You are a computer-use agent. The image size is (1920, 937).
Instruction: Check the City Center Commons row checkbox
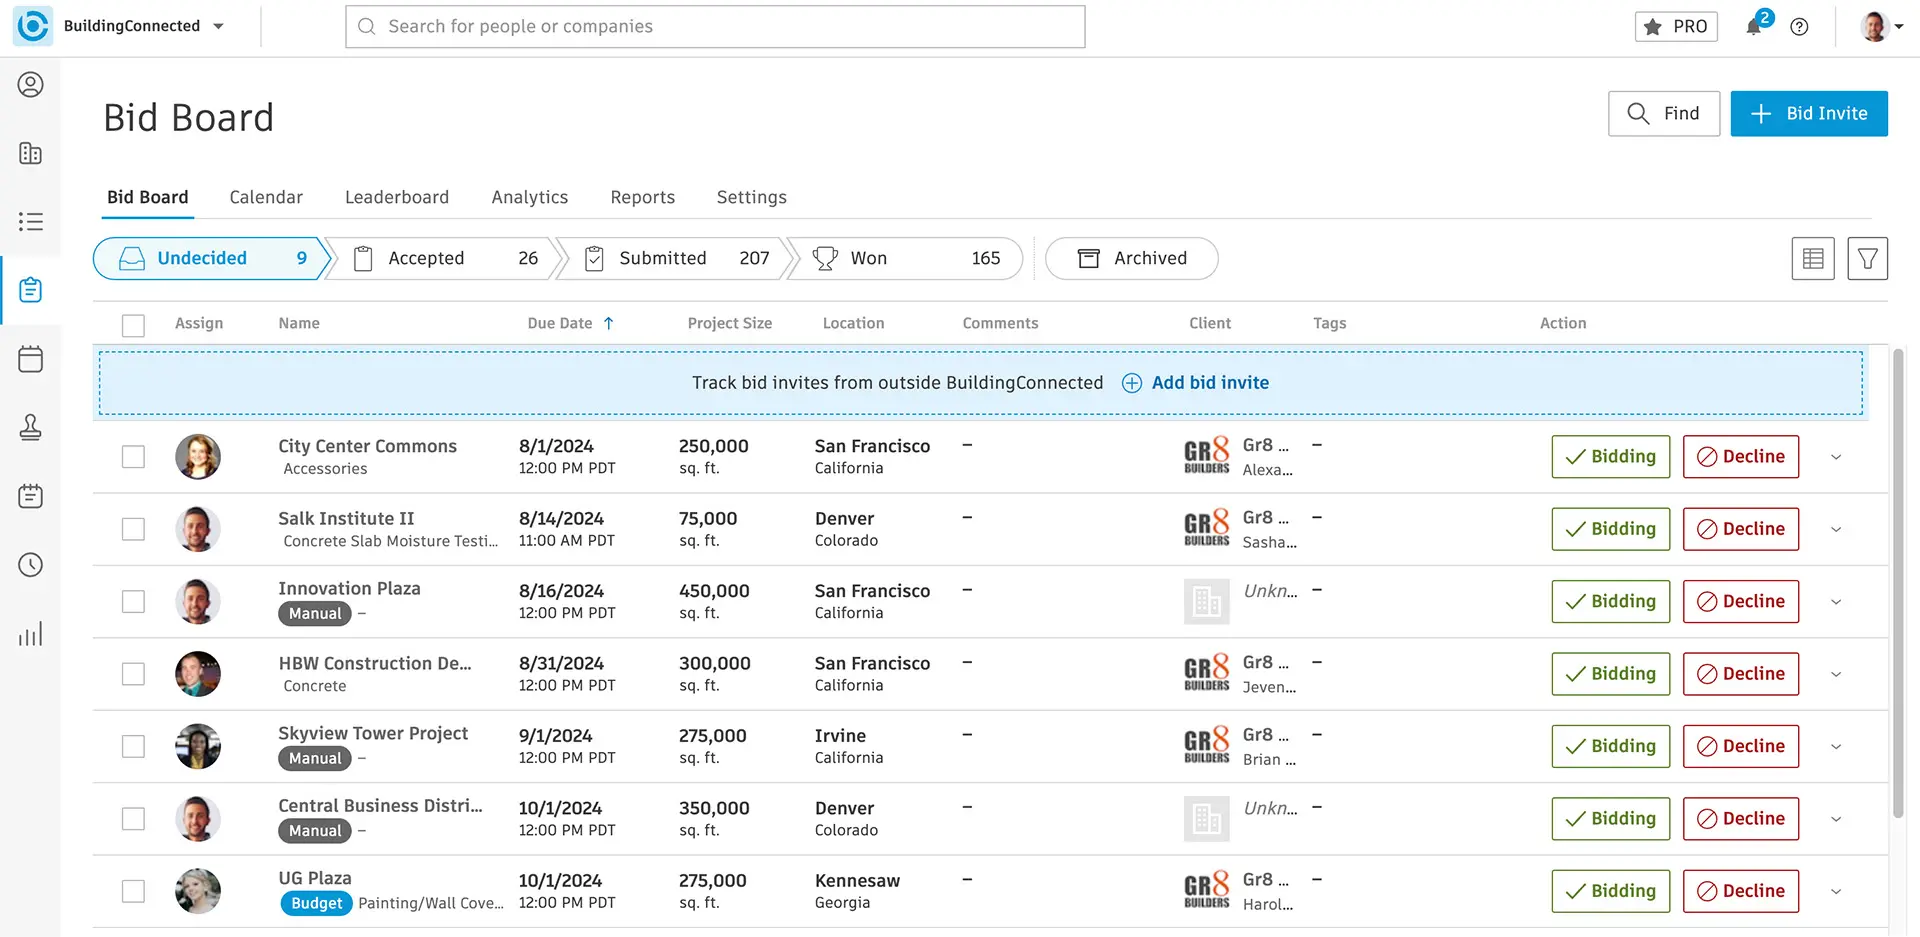(x=133, y=456)
